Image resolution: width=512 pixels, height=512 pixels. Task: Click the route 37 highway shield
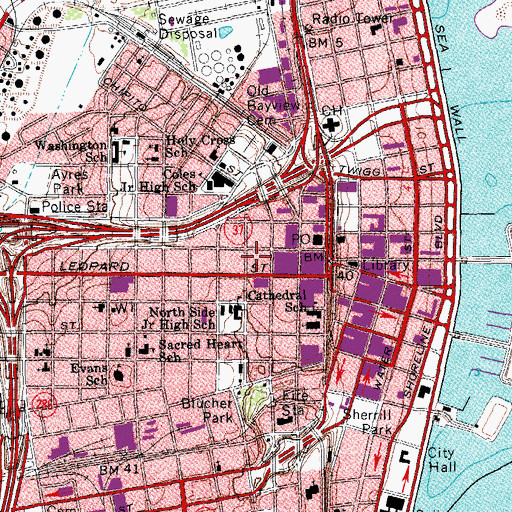[238, 230]
